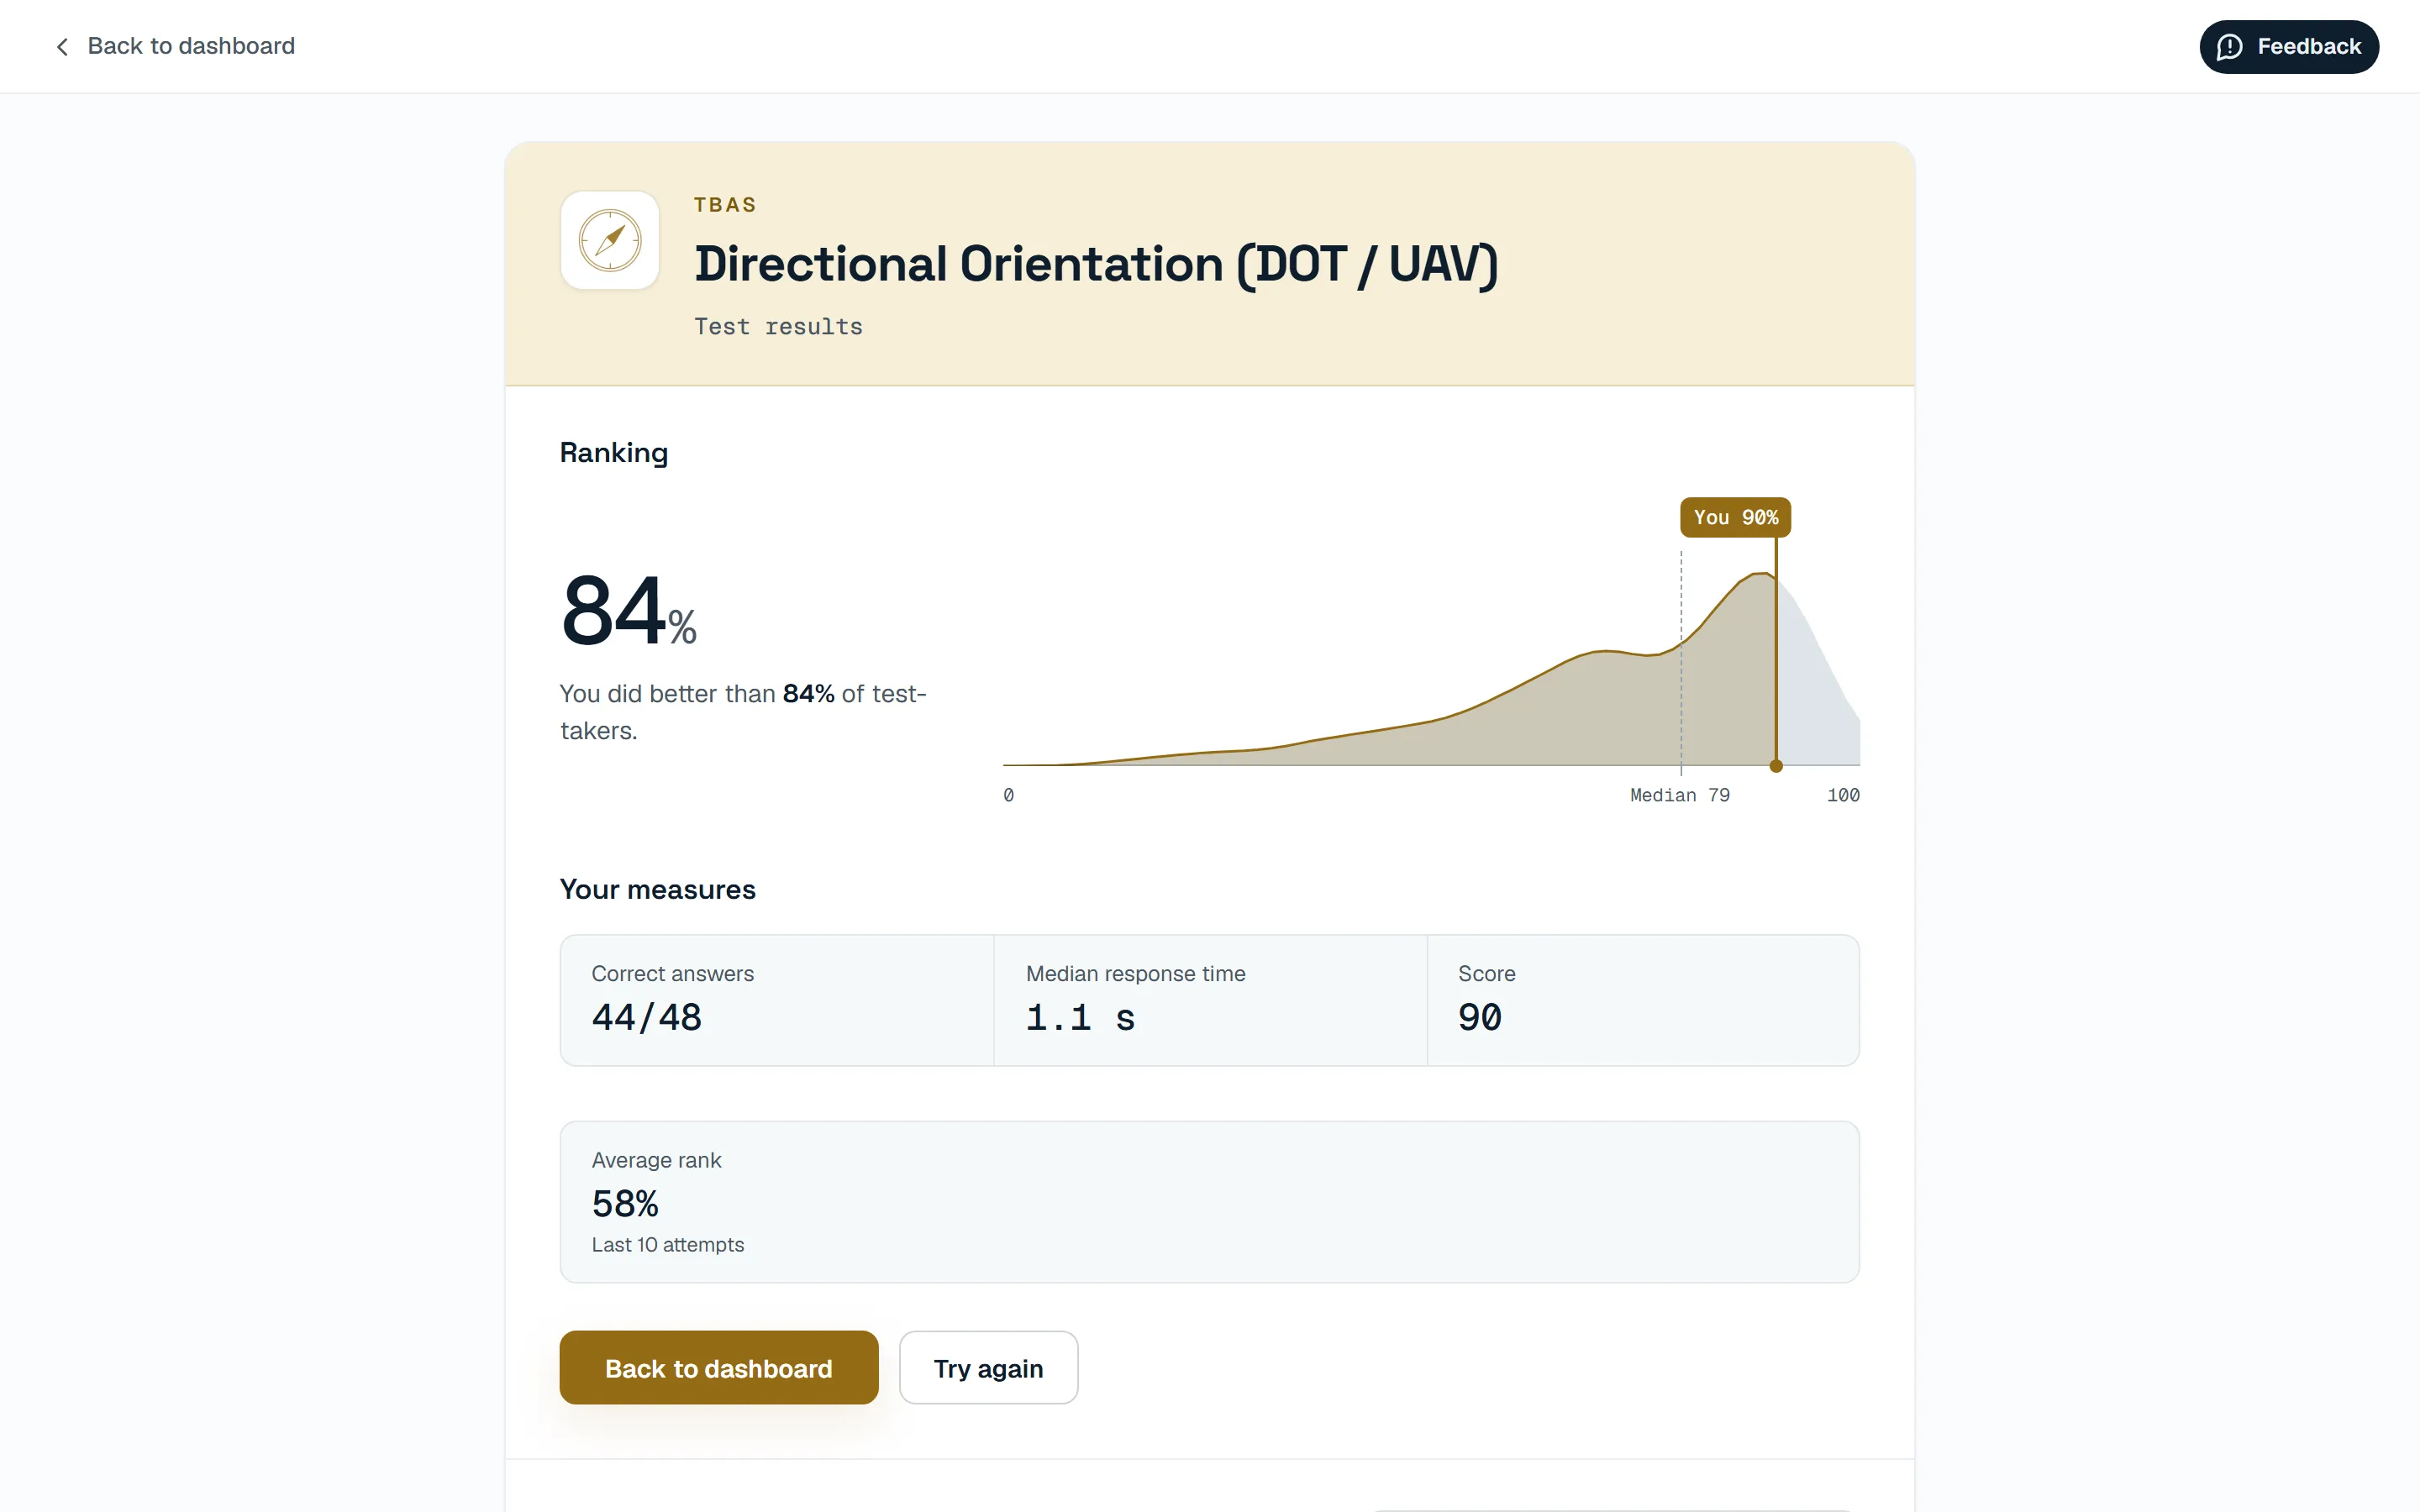Click the Directional Orientation (DOT / UAV) title
The image size is (2420, 1512).
coord(1096,264)
